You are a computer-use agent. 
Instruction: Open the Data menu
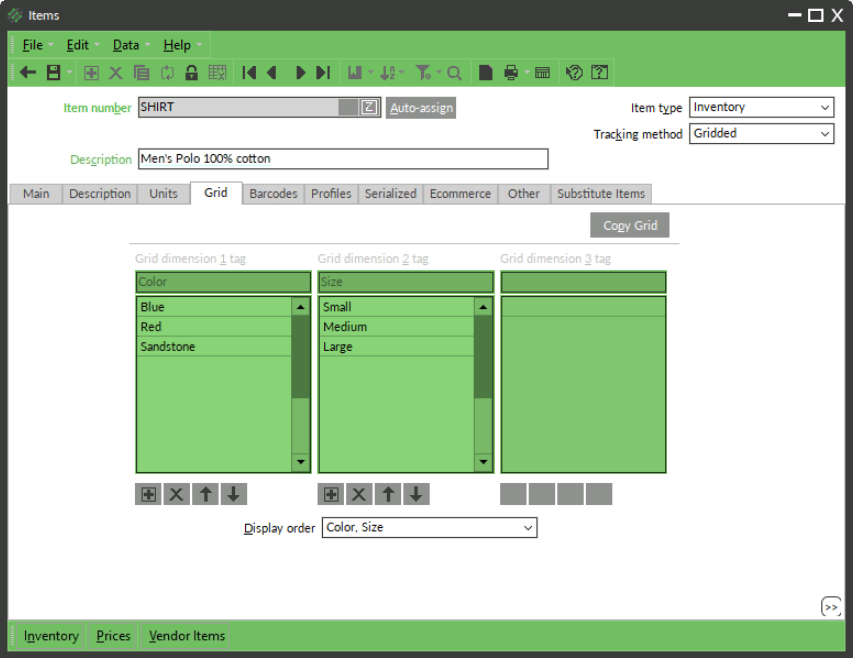tap(125, 44)
